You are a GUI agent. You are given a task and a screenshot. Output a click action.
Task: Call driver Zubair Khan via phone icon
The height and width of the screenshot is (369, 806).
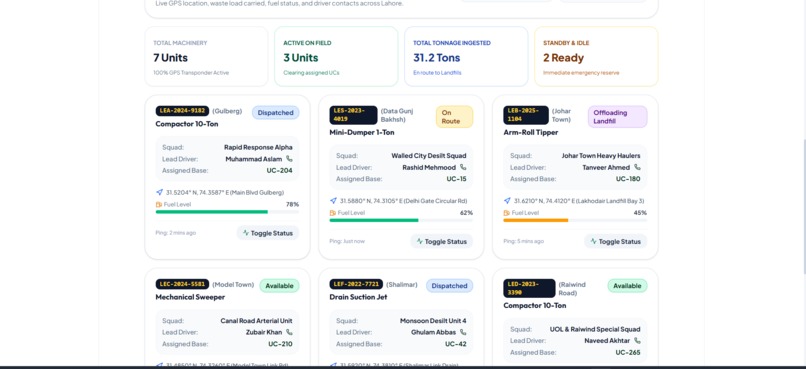[x=289, y=332]
